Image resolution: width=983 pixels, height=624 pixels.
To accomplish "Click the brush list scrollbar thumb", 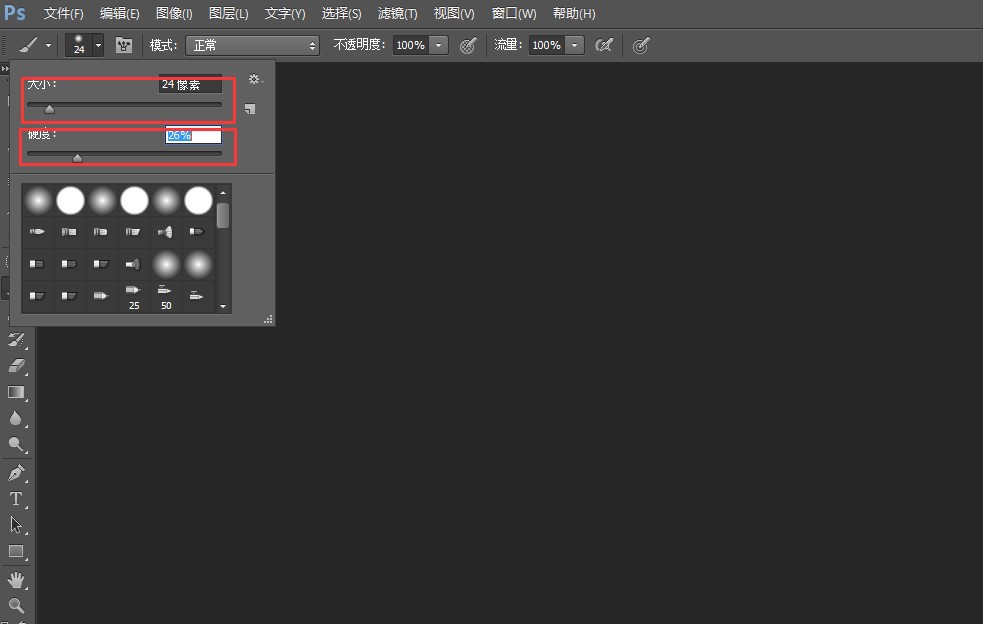I will coord(223,215).
